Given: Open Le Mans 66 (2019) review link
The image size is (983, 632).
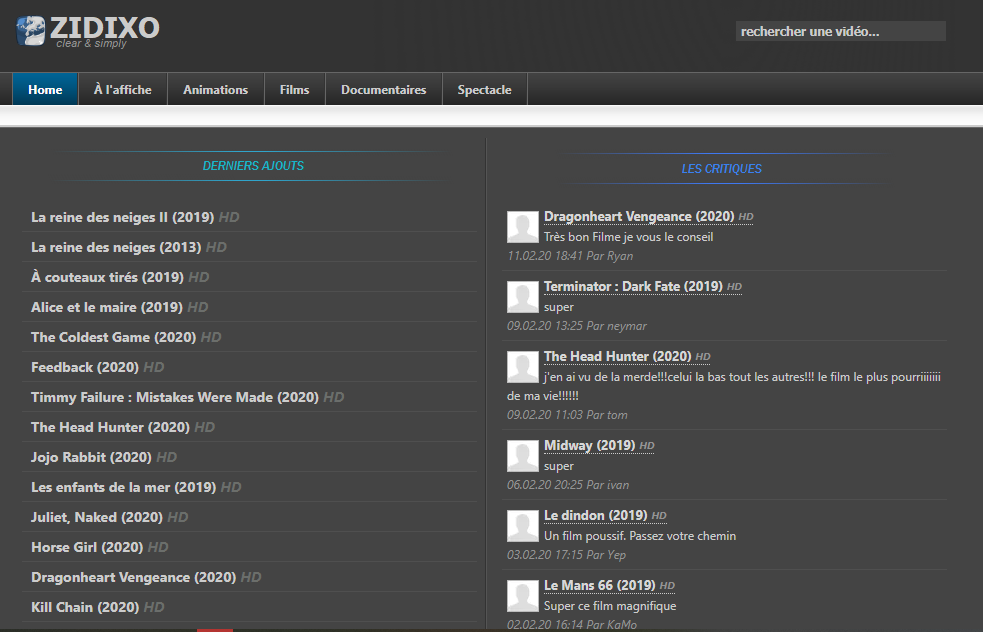Looking at the screenshot, I should (609, 586).
